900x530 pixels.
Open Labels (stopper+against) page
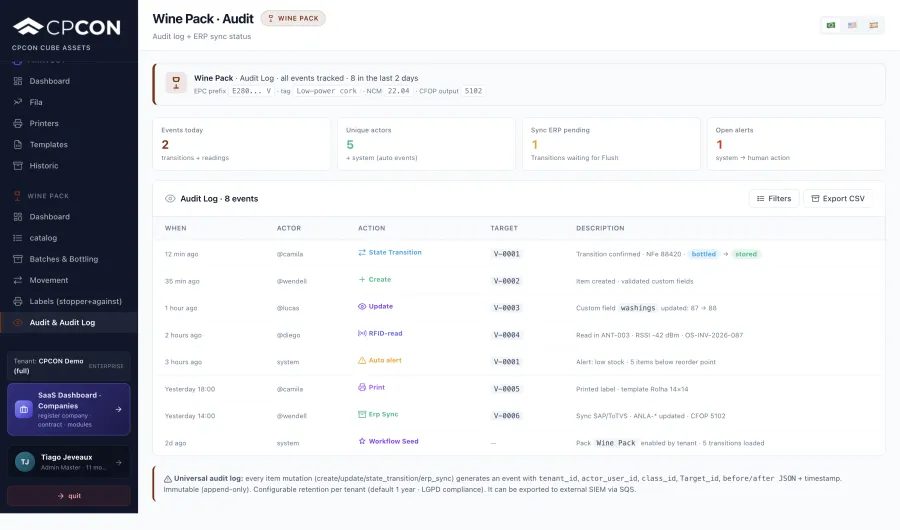pyautogui.click(x=69, y=301)
